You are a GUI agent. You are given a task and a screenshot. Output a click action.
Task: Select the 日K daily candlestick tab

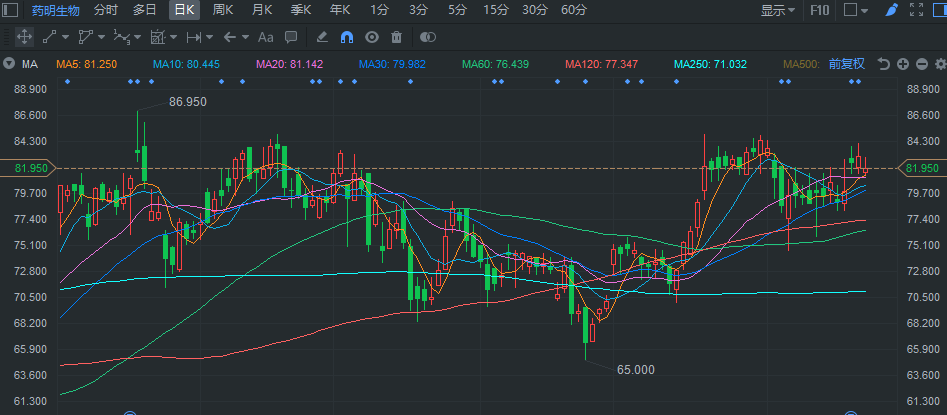pyautogui.click(x=184, y=10)
